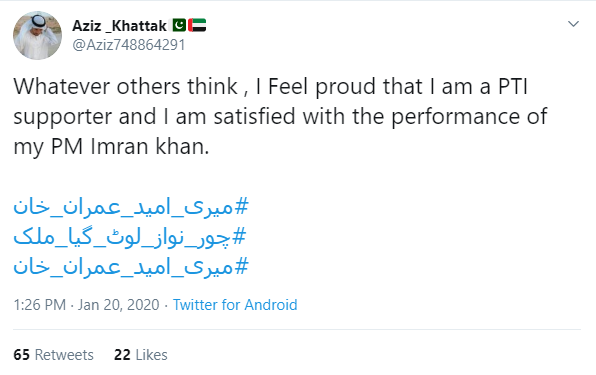Click the likes count number 22
This screenshot has height=375, width=596.
122,354
